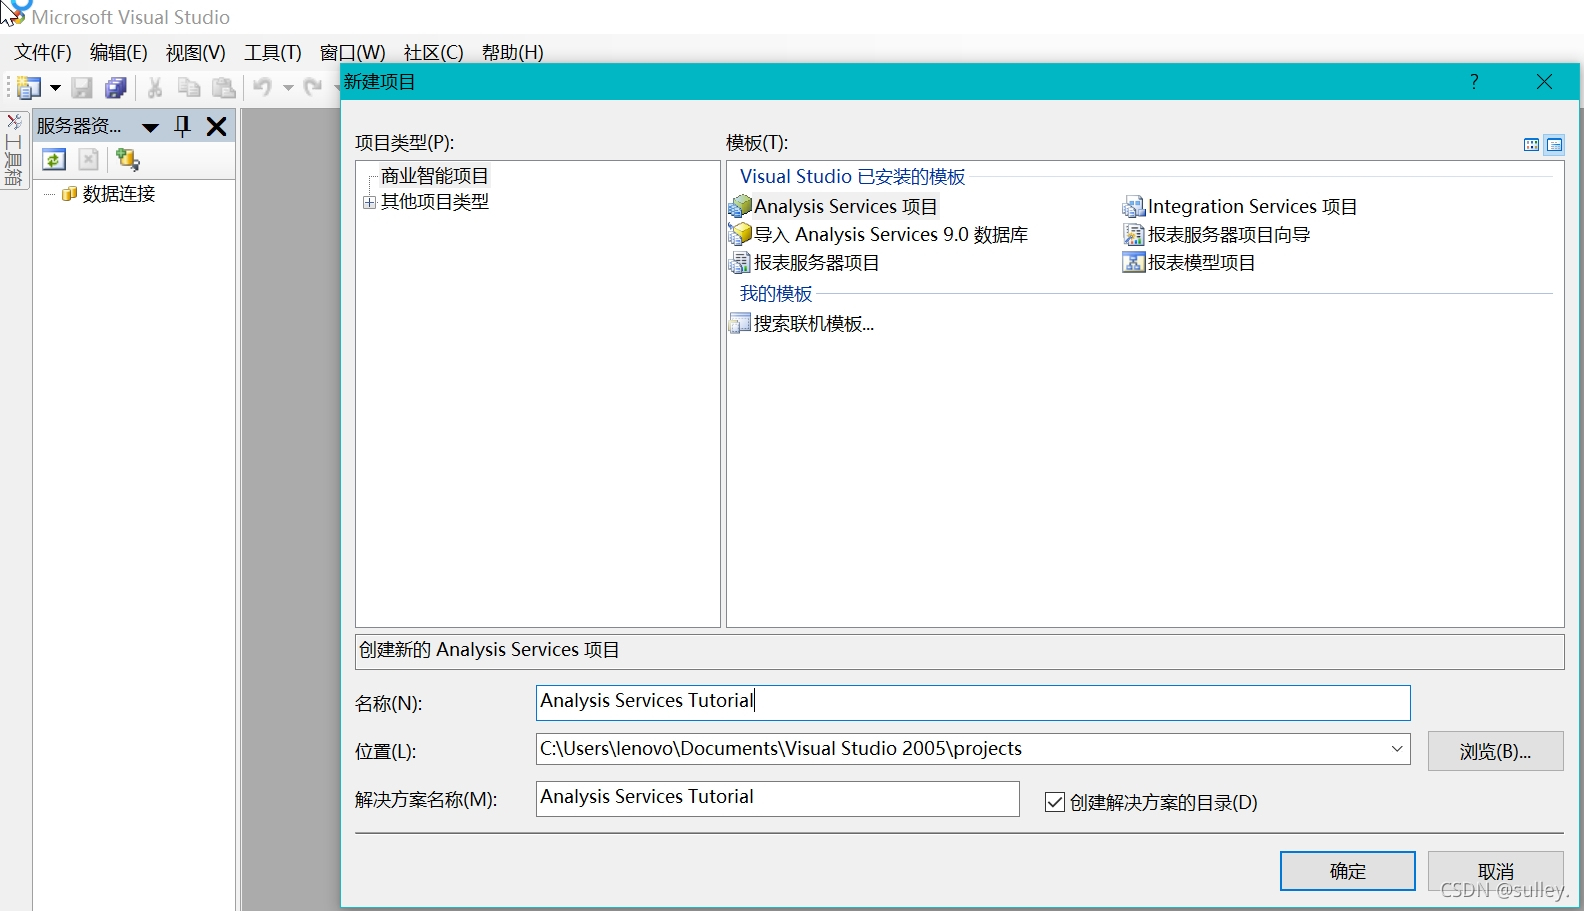
Task: Click 'Visual Studio 已安装的模板' group header
Action: click(852, 177)
